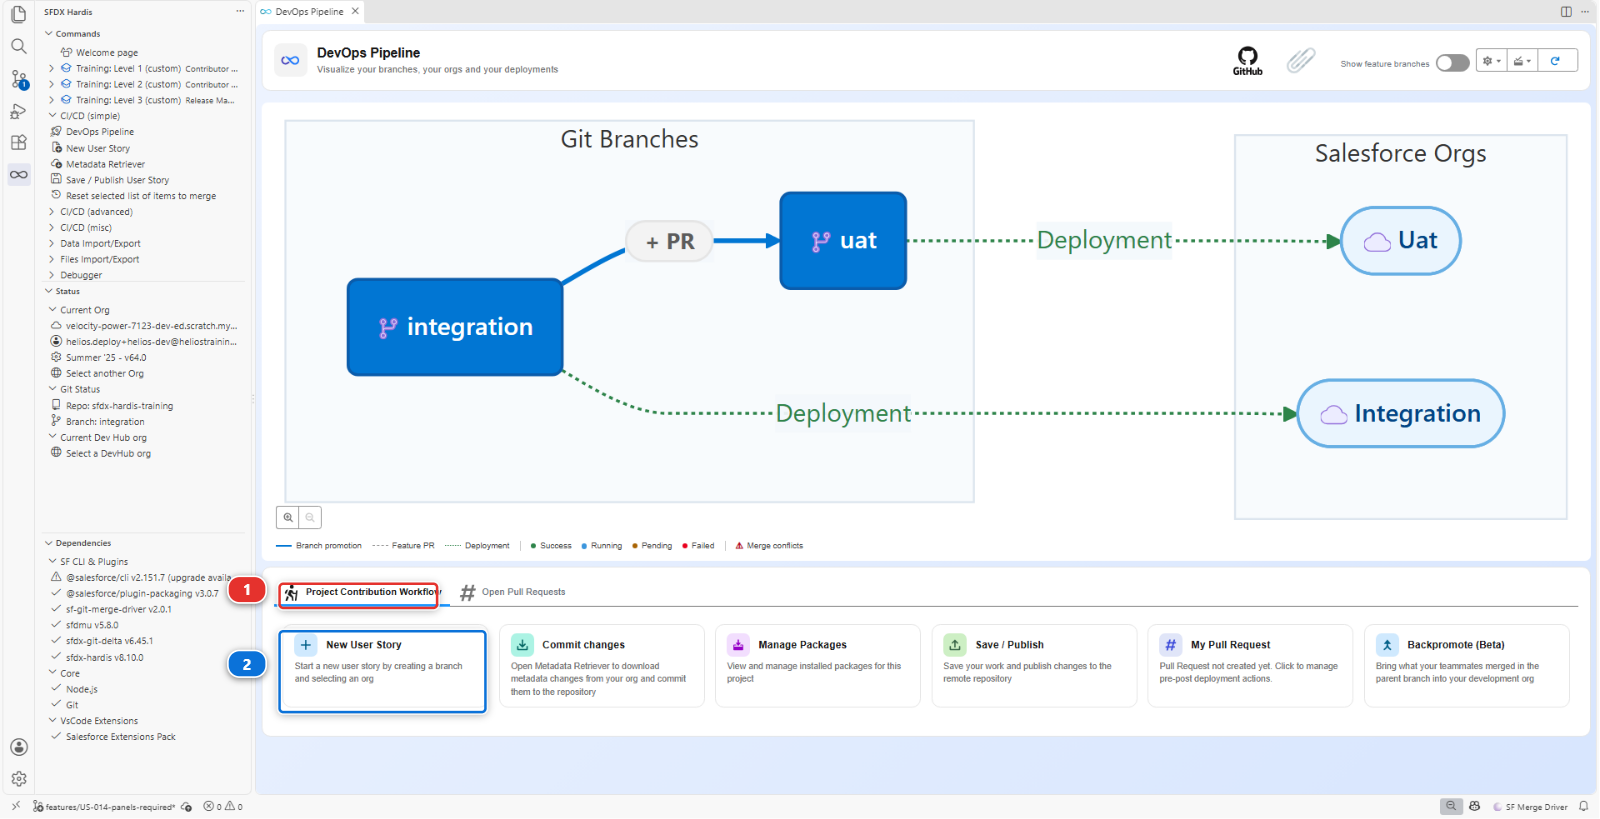Collapse the Git Status node

click(52, 389)
